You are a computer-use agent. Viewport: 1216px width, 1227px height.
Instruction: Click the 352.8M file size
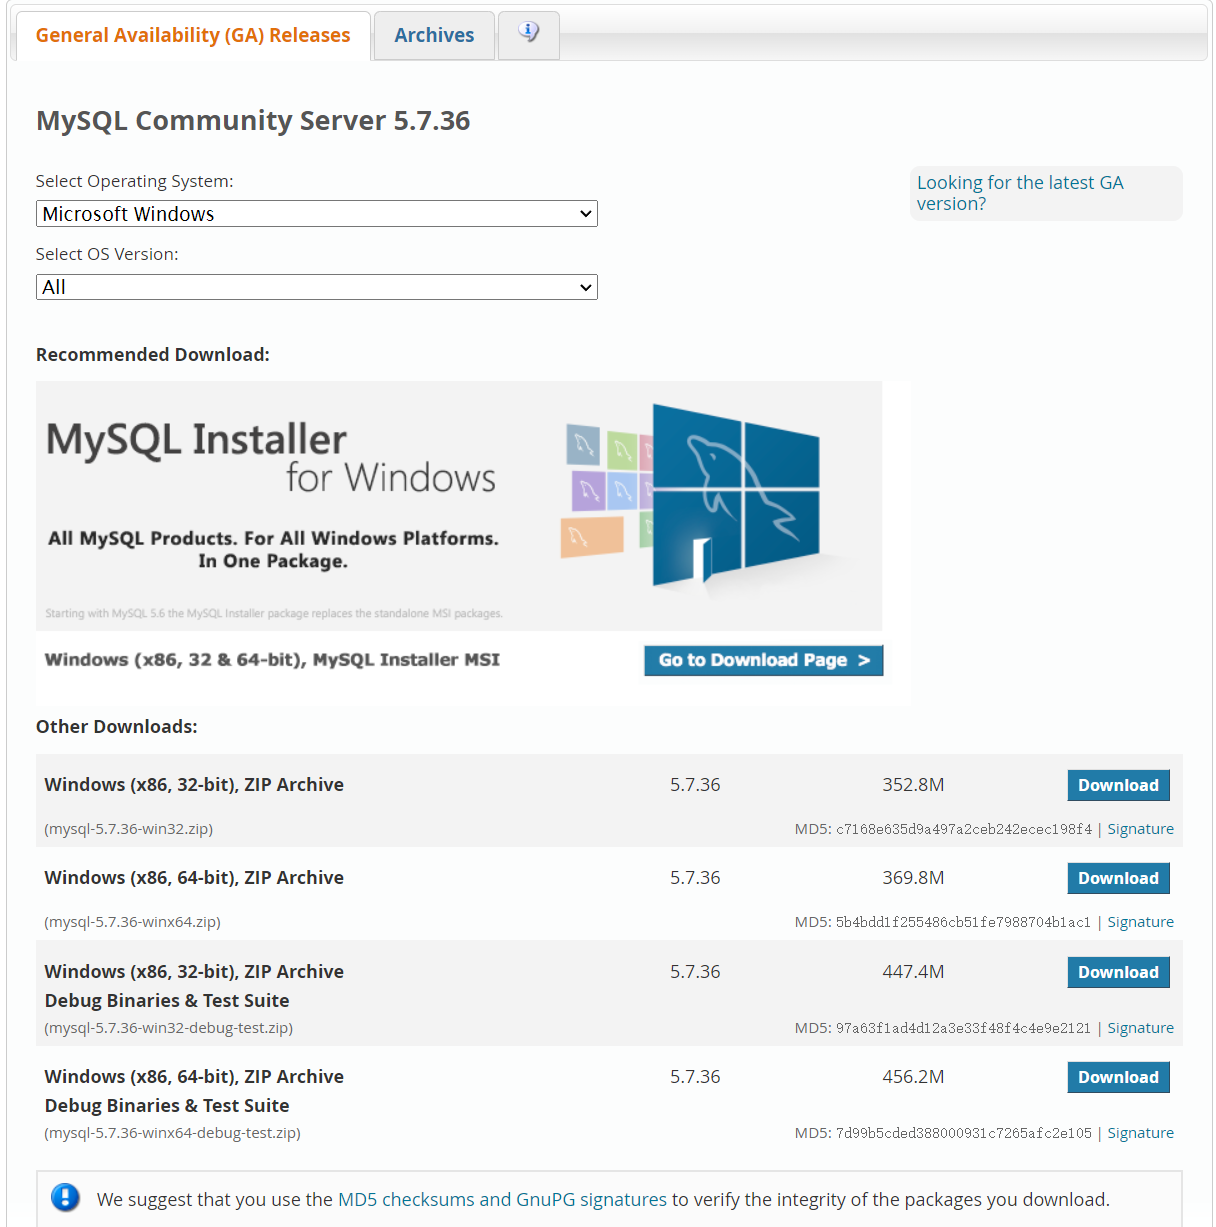[913, 785]
